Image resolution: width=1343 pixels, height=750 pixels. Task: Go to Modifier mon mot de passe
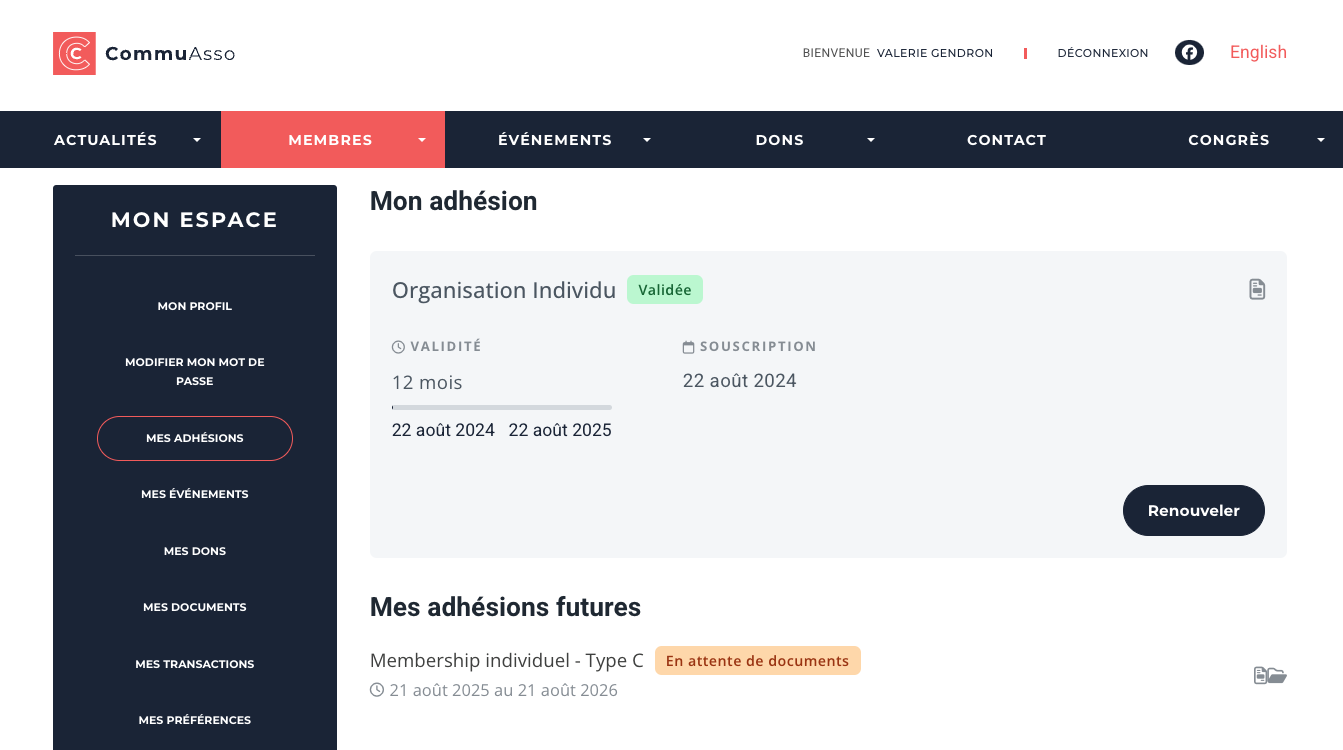pos(195,371)
